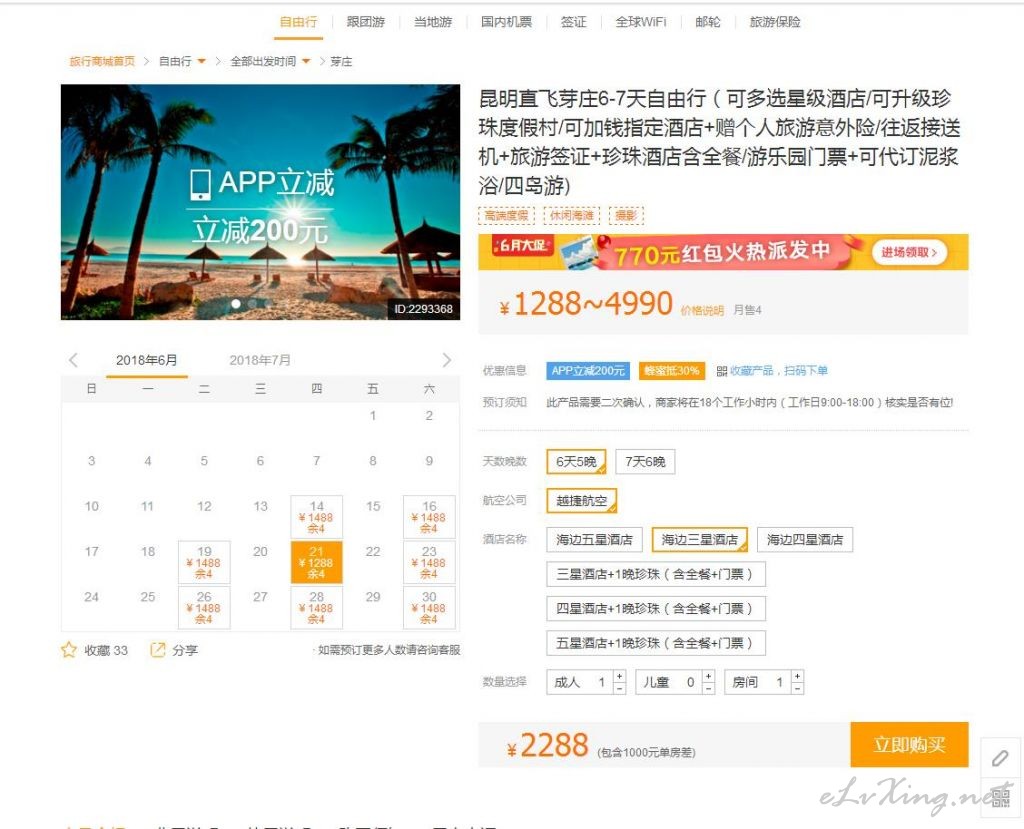Select June 16 departure date

(429, 517)
